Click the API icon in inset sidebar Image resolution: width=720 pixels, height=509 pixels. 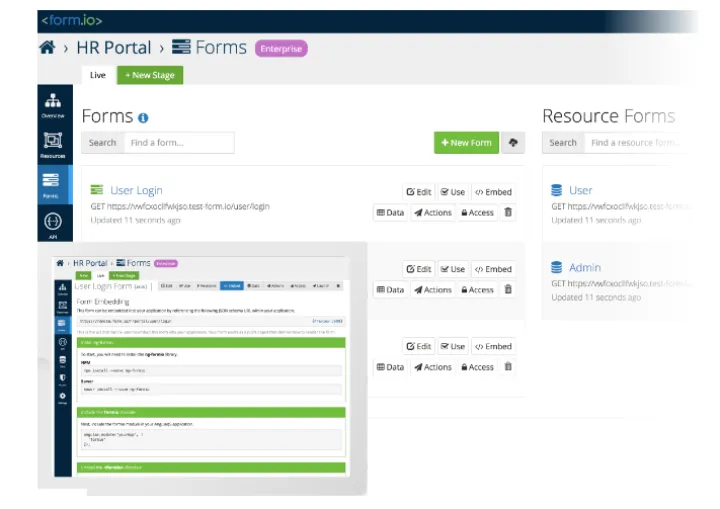[x=62, y=343]
